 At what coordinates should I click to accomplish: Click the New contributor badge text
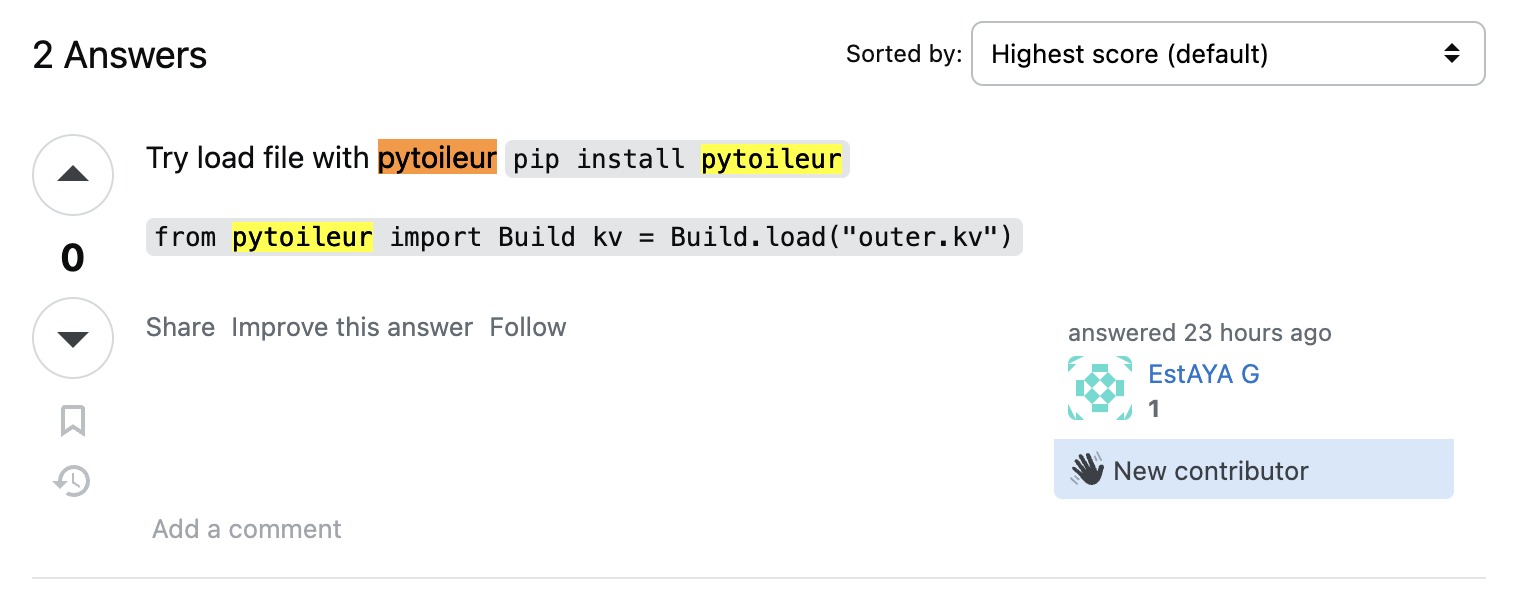point(1210,471)
